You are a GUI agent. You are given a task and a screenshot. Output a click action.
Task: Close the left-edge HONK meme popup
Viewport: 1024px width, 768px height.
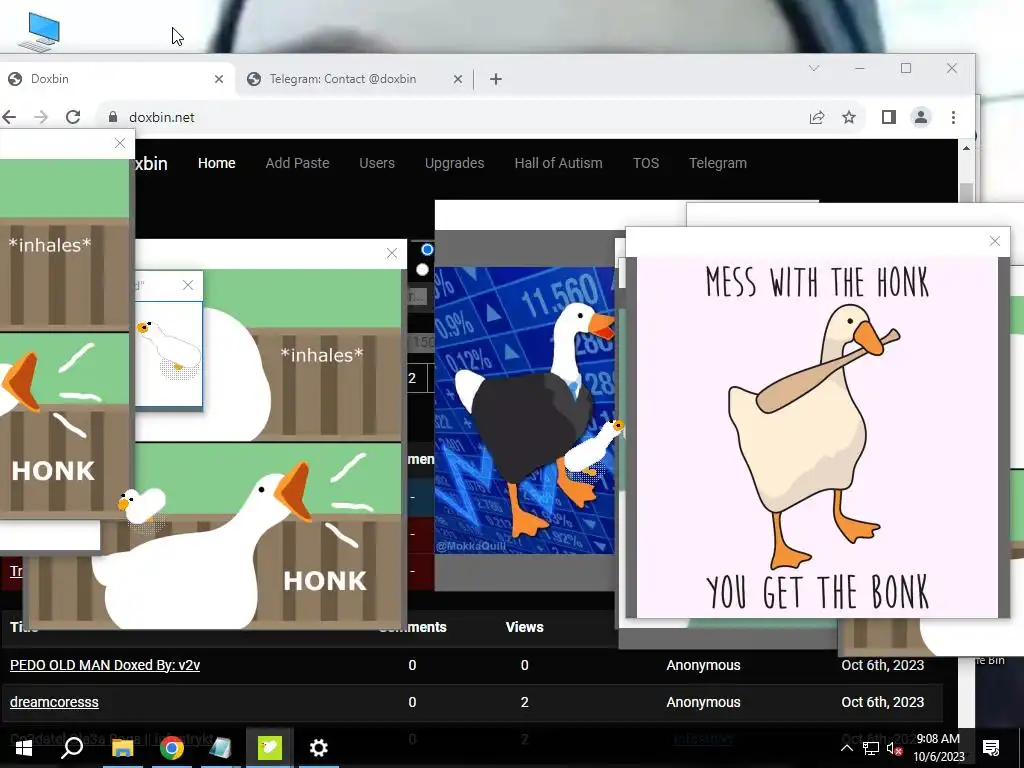[120, 143]
